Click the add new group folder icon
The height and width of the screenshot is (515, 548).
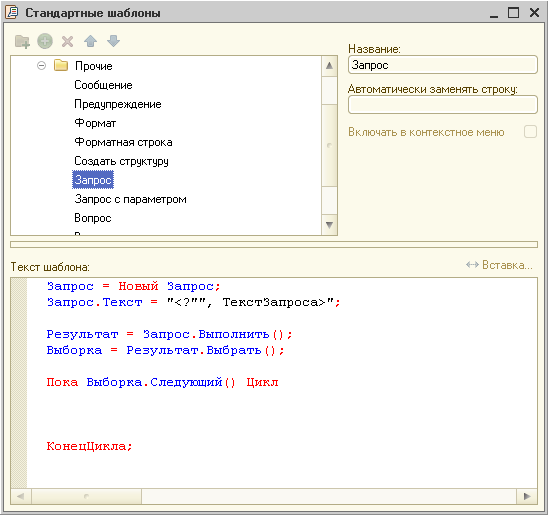pyautogui.click(x=22, y=42)
